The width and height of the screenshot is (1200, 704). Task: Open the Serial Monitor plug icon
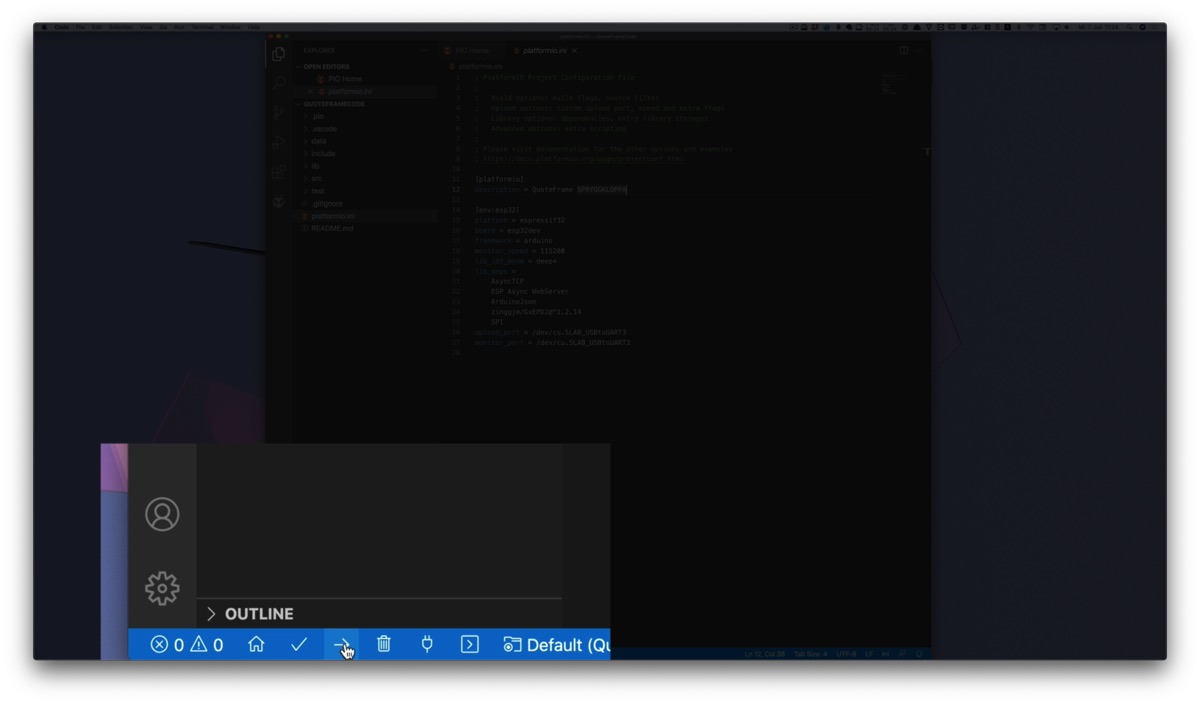tap(427, 645)
